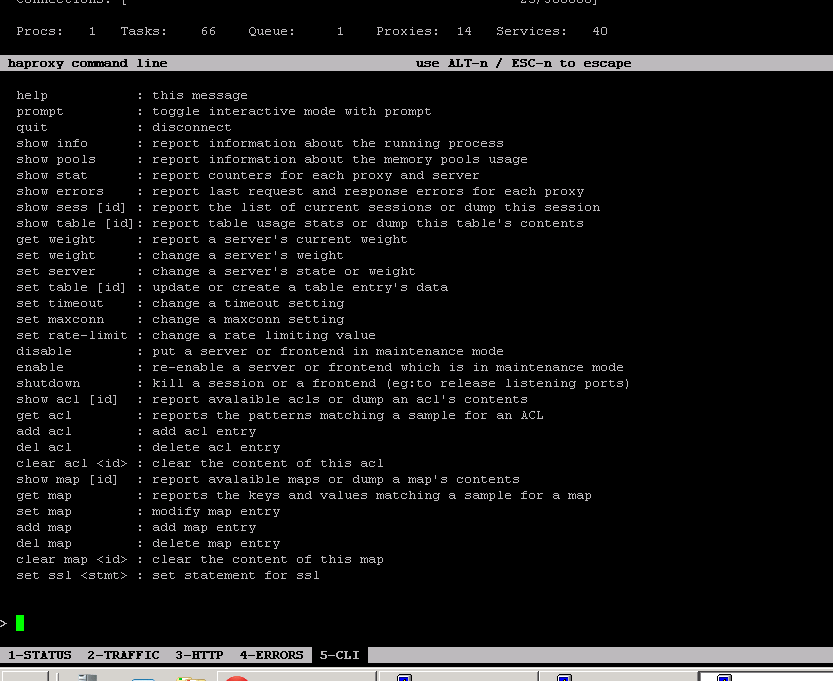The image size is (833, 681).
Task: Click the 'set ssl <stmt>' command row
Action: tap(168, 575)
